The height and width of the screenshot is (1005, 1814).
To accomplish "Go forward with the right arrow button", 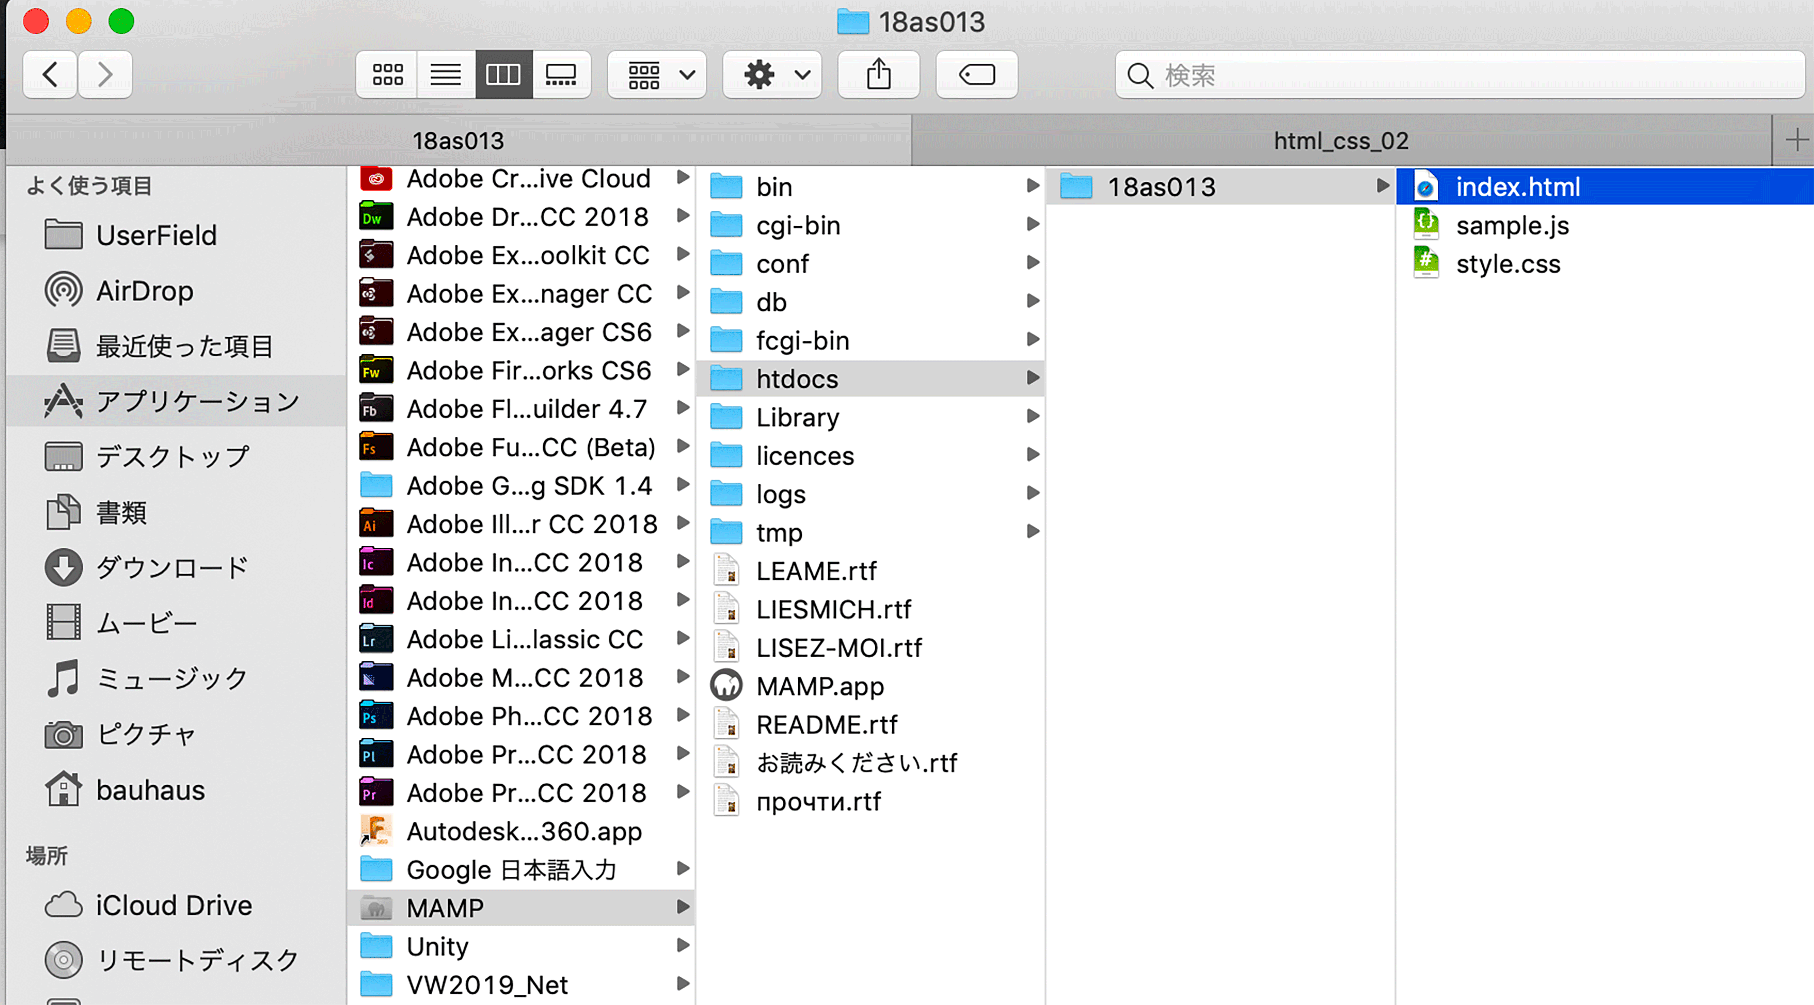I will click(x=105, y=75).
